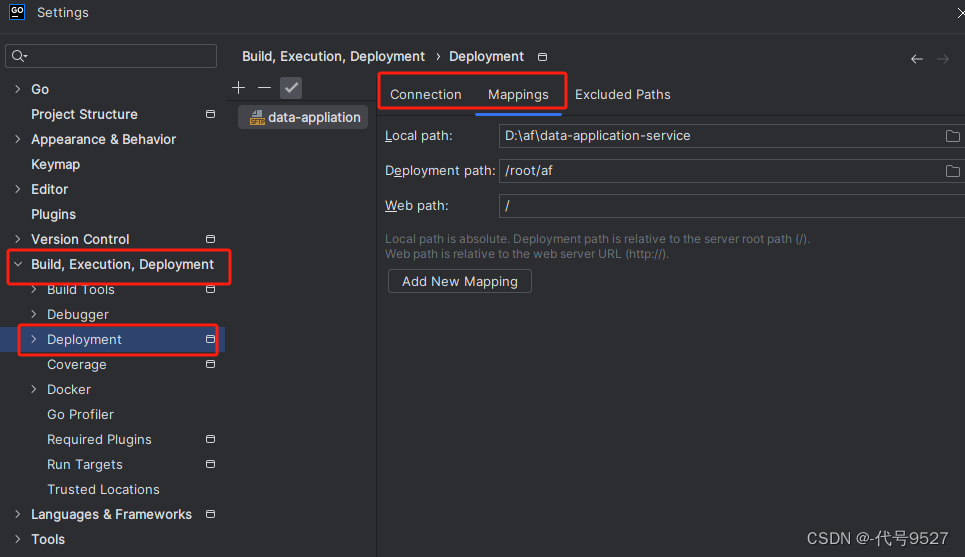Click project-level icon beside Deployment breadcrumb
The width and height of the screenshot is (965, 557).
[542, 57]
